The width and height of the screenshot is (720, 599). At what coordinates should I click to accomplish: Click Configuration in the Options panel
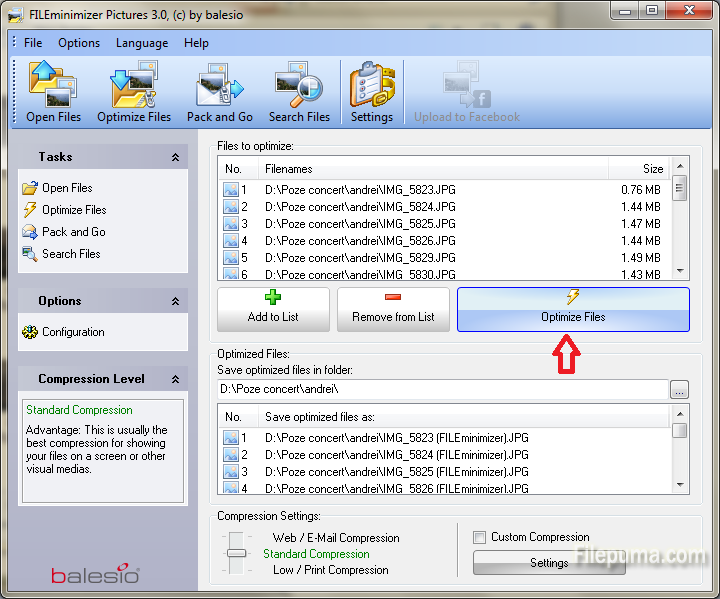(x=73, y=332)
